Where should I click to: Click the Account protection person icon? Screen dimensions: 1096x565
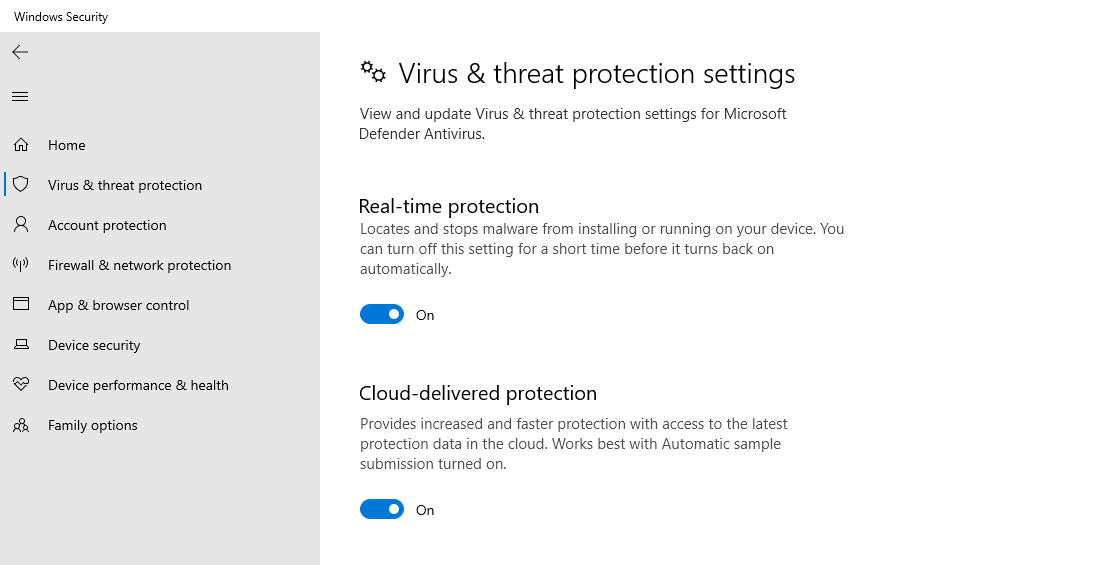[x=21, y=225]
